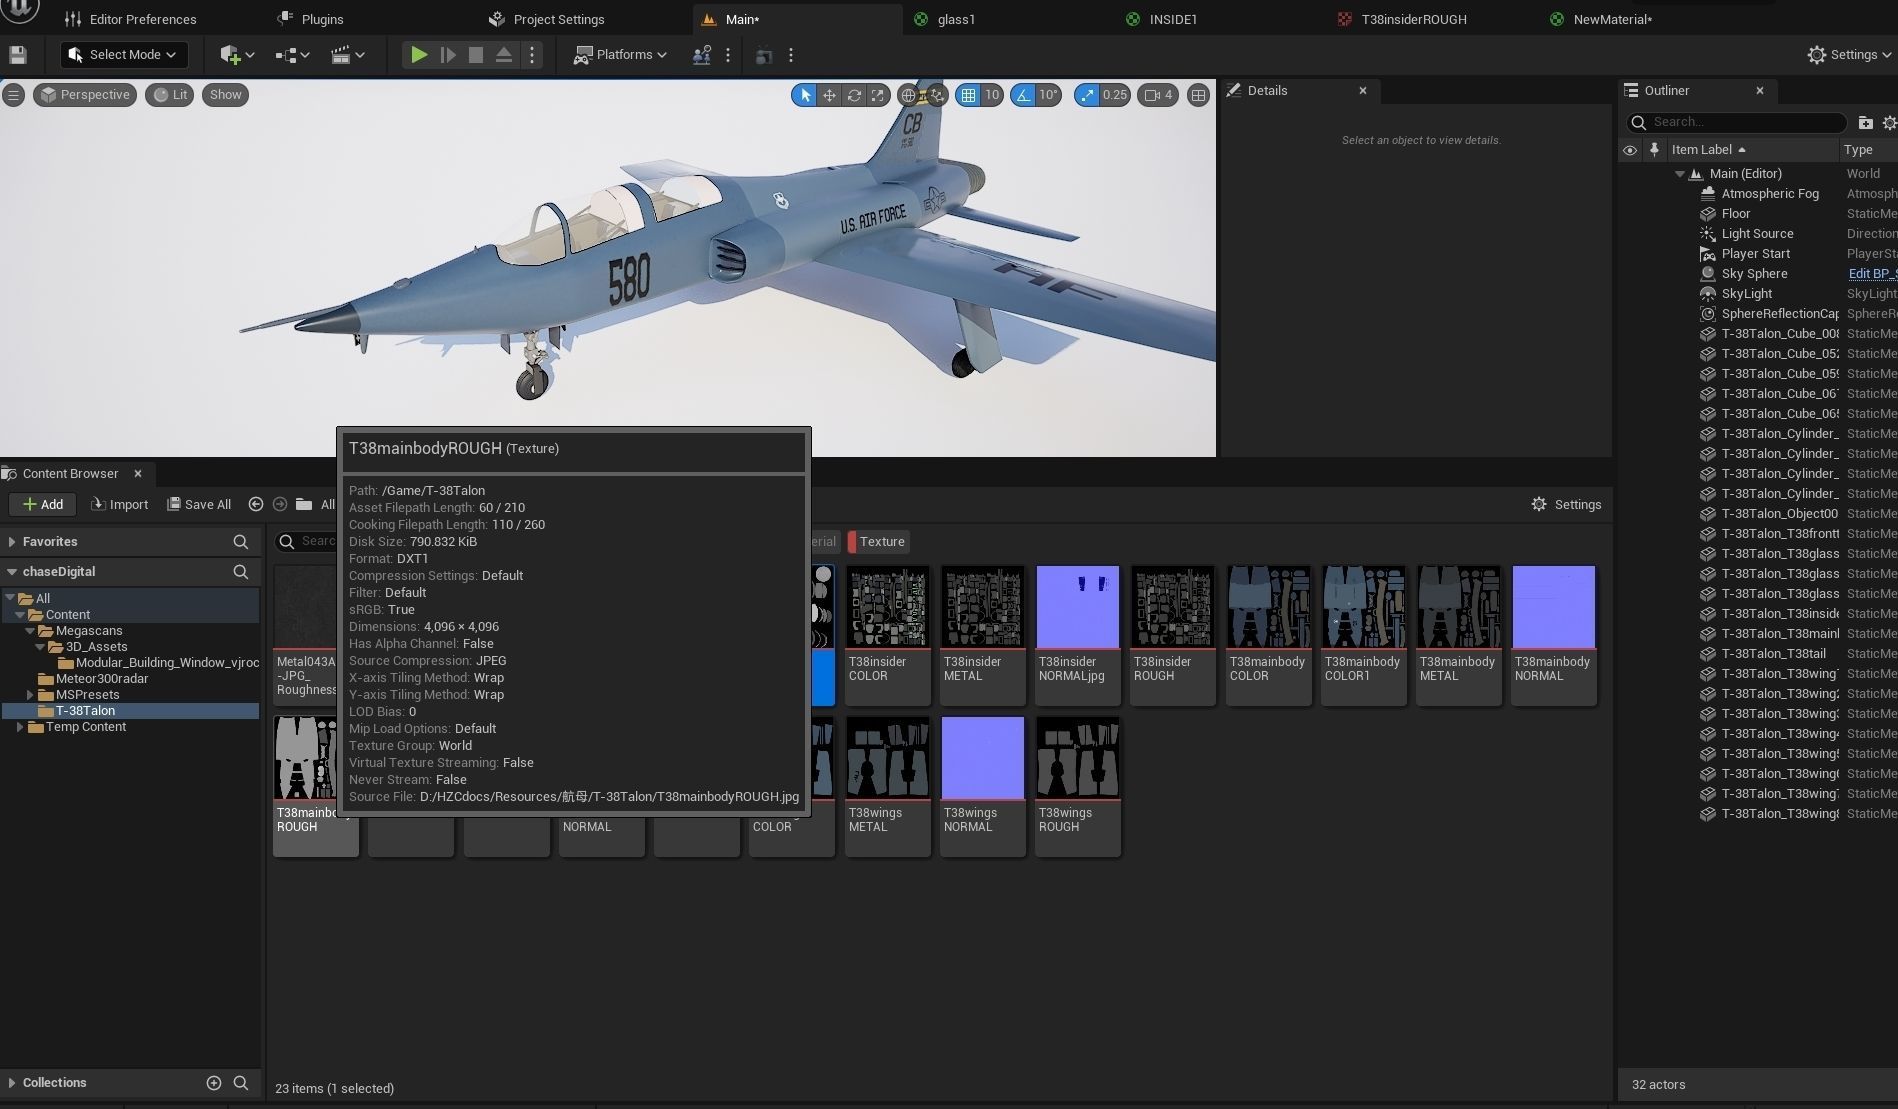Expand the MSPresets folder
This screenshot has height=1109, width=1898.
click(30, 695)
